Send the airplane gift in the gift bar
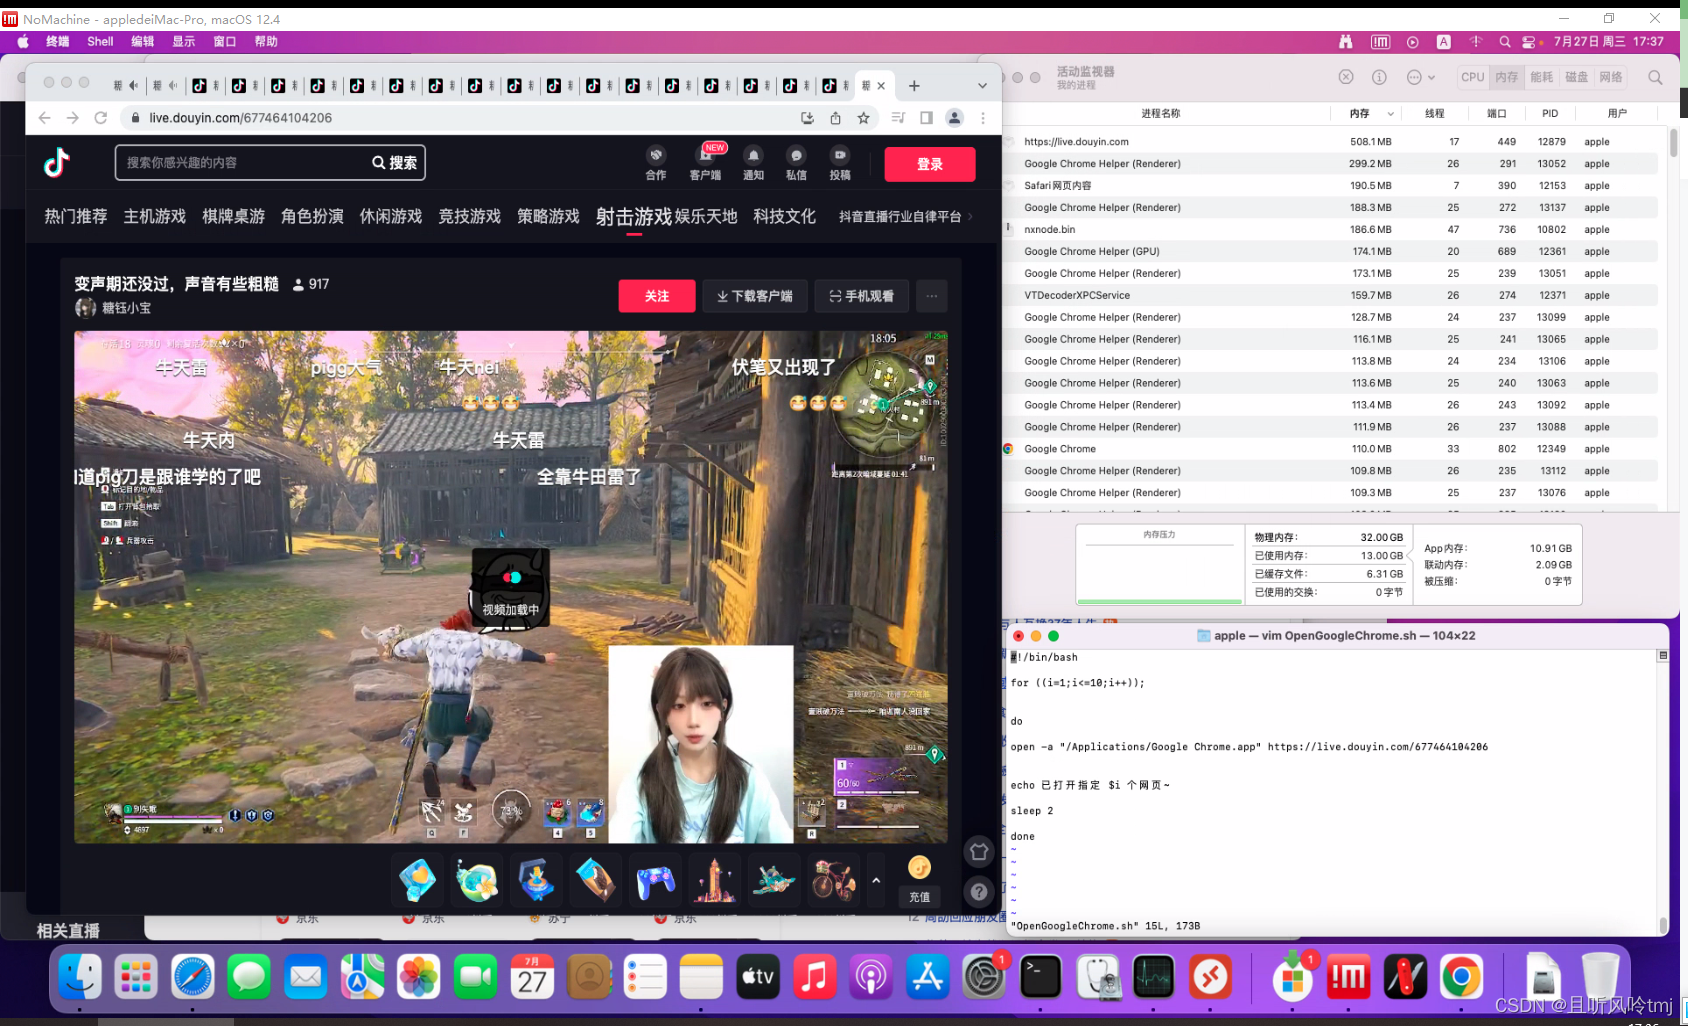 (x=774, y=881)
